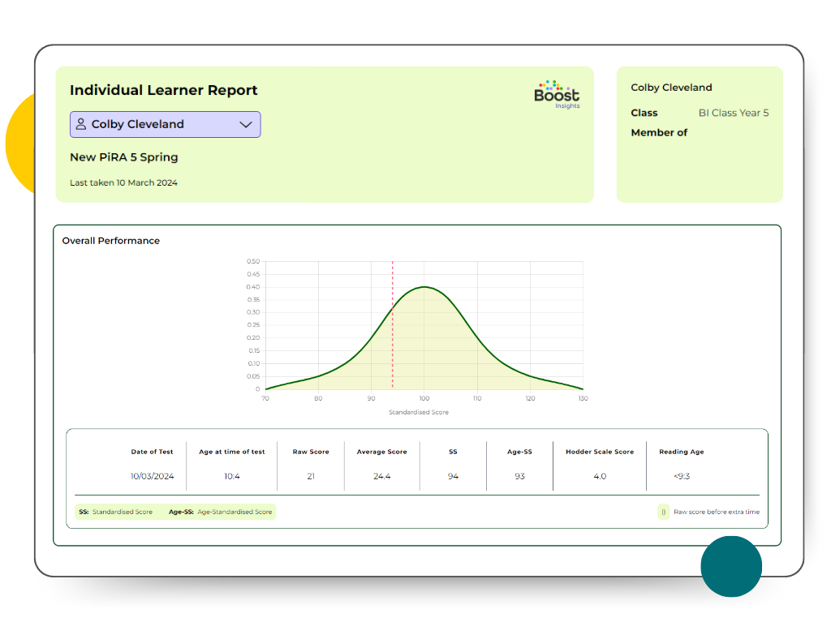
Task: Click the Individual Learner Report heading
Action: click(x=163, y=90)
